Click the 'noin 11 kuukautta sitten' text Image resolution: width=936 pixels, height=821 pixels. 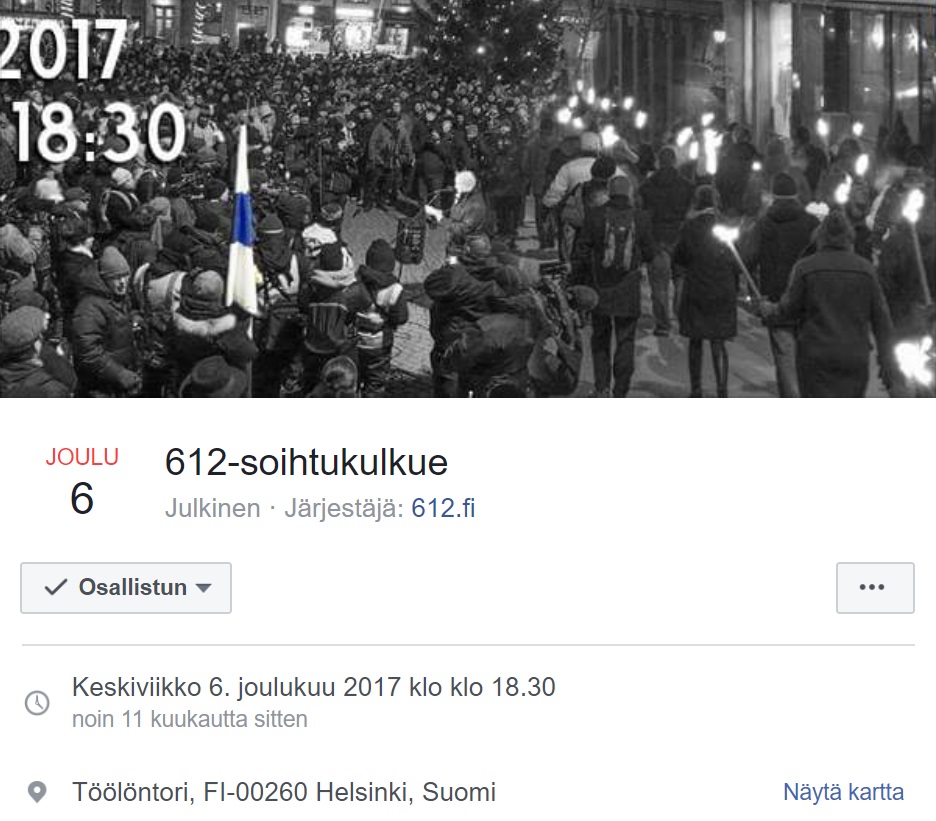coord(190,719)
